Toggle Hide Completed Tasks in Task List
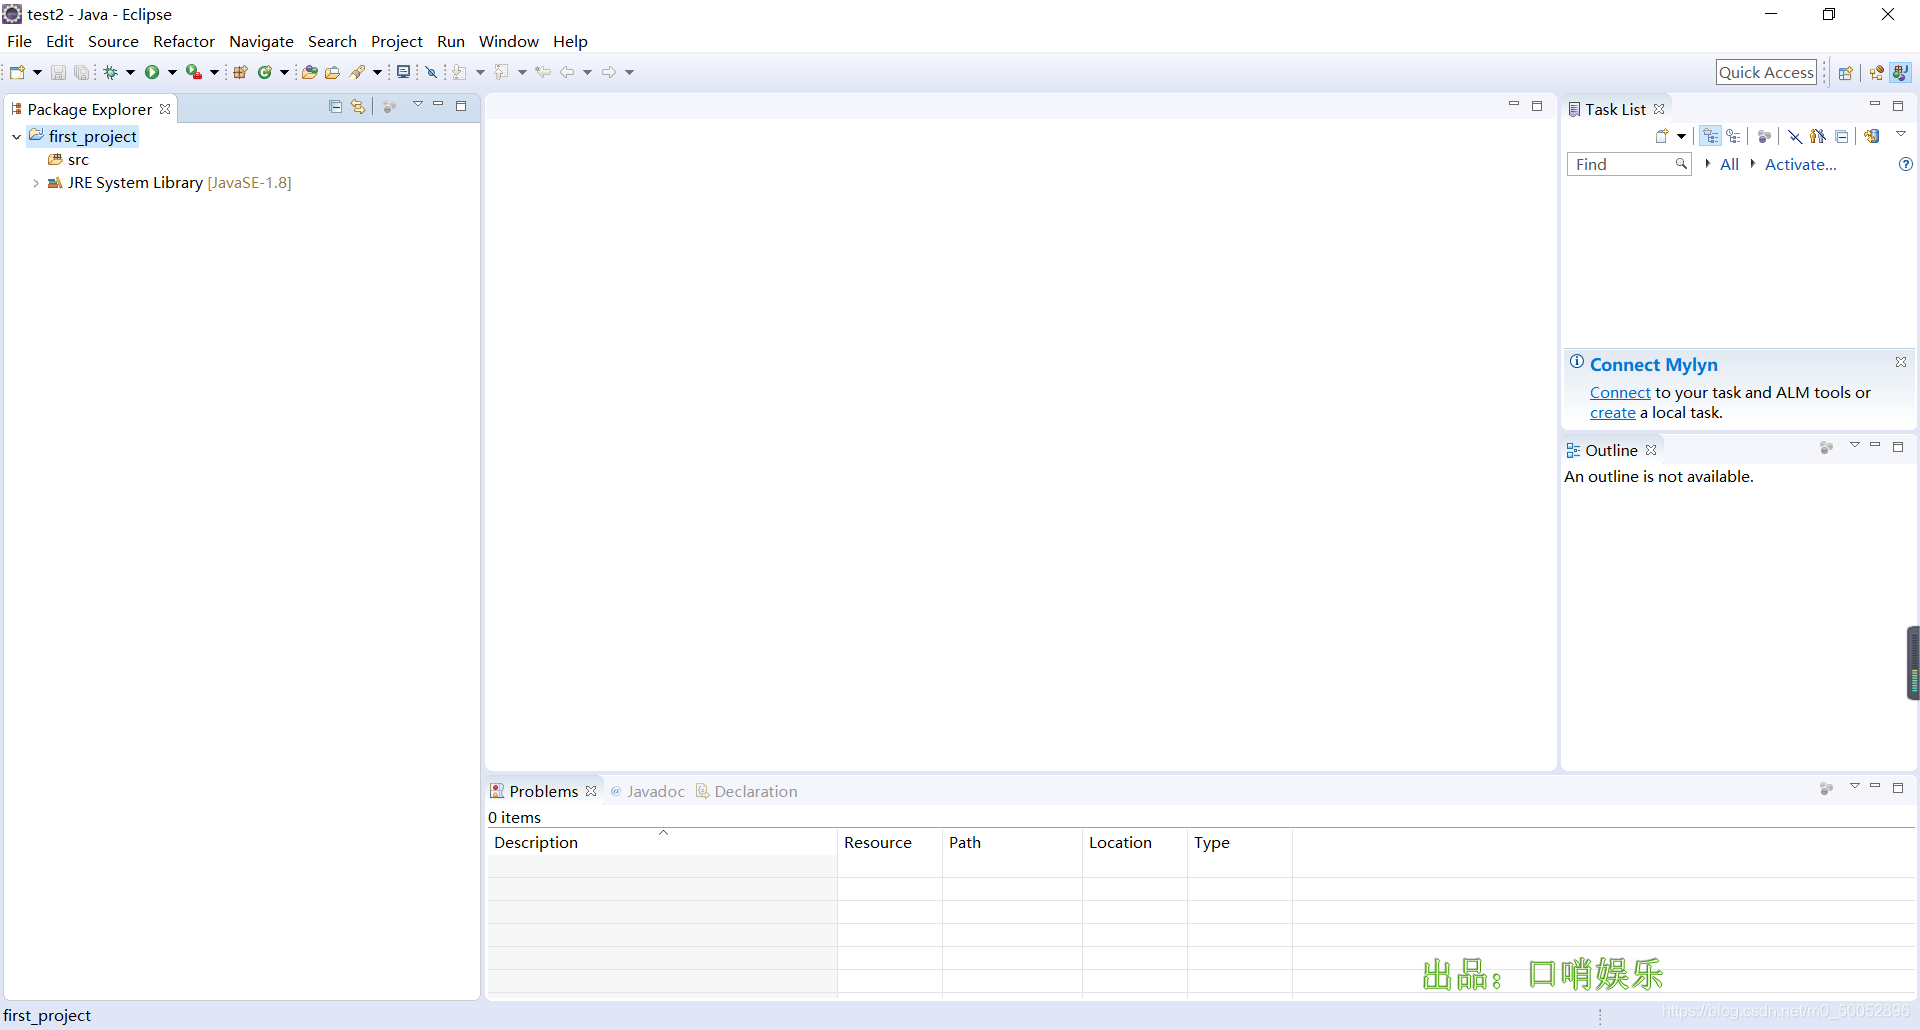Image resolution: width=1920 pixels, height=1030 pixels. (1795, 137)
